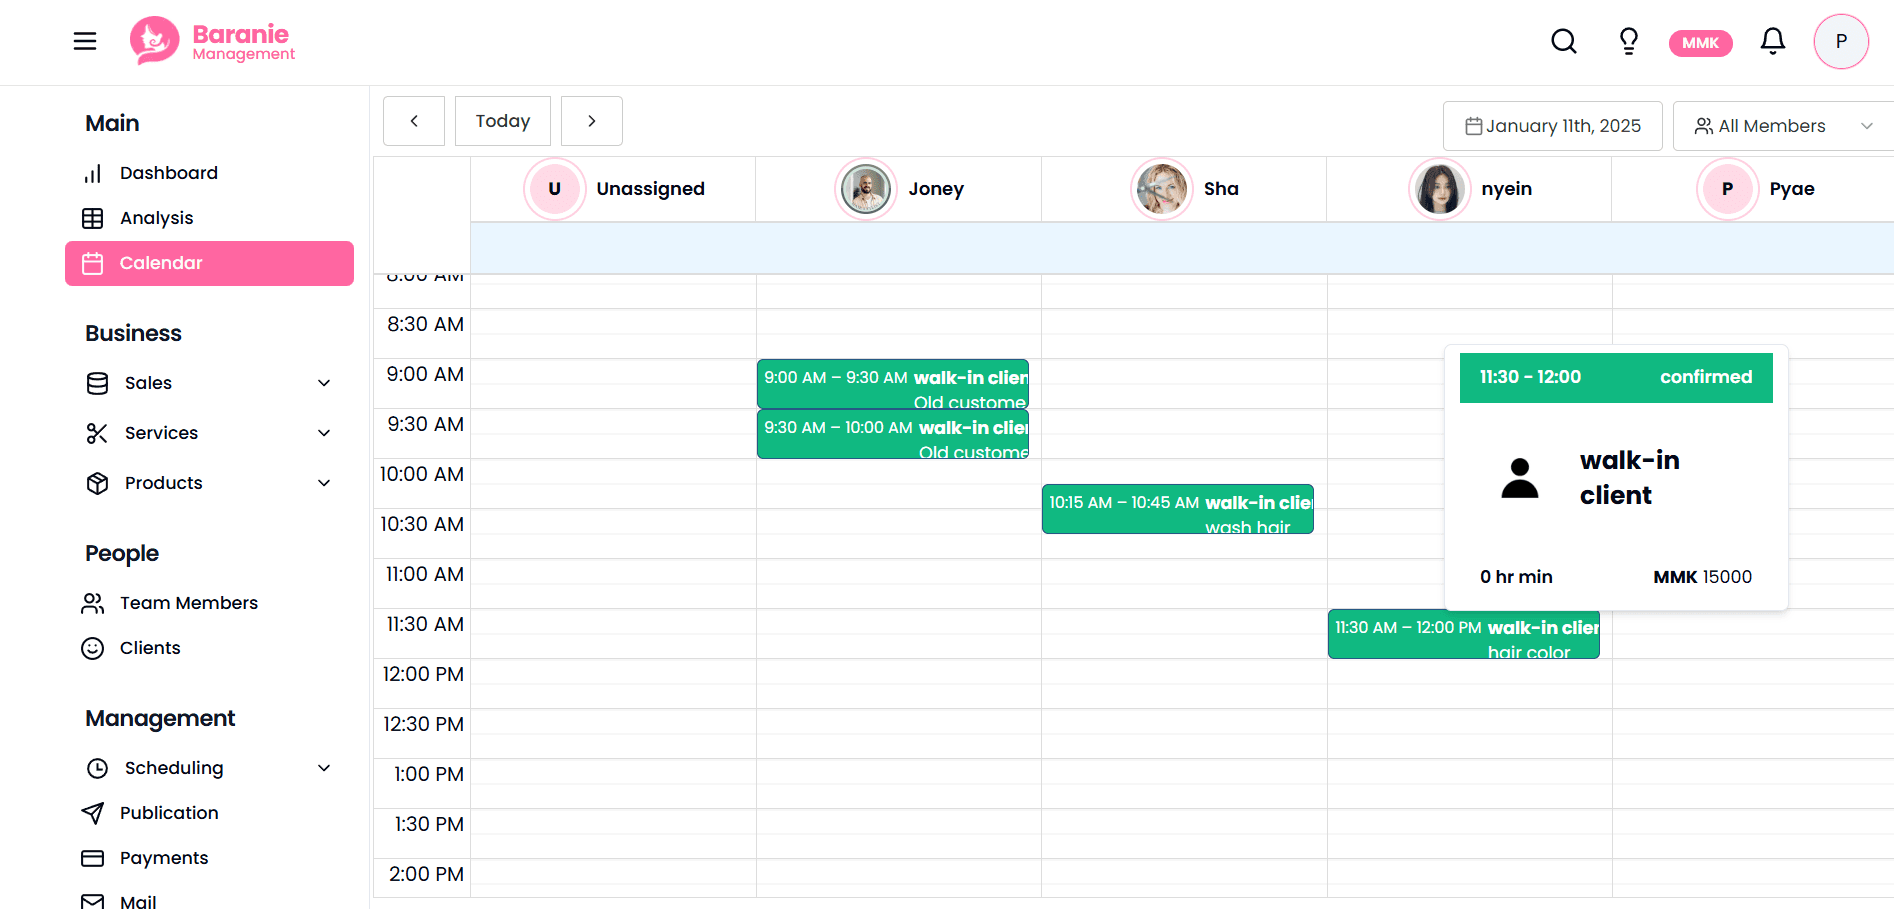Select the Team Members icon

pyautogui.click(x=93, y=602)
